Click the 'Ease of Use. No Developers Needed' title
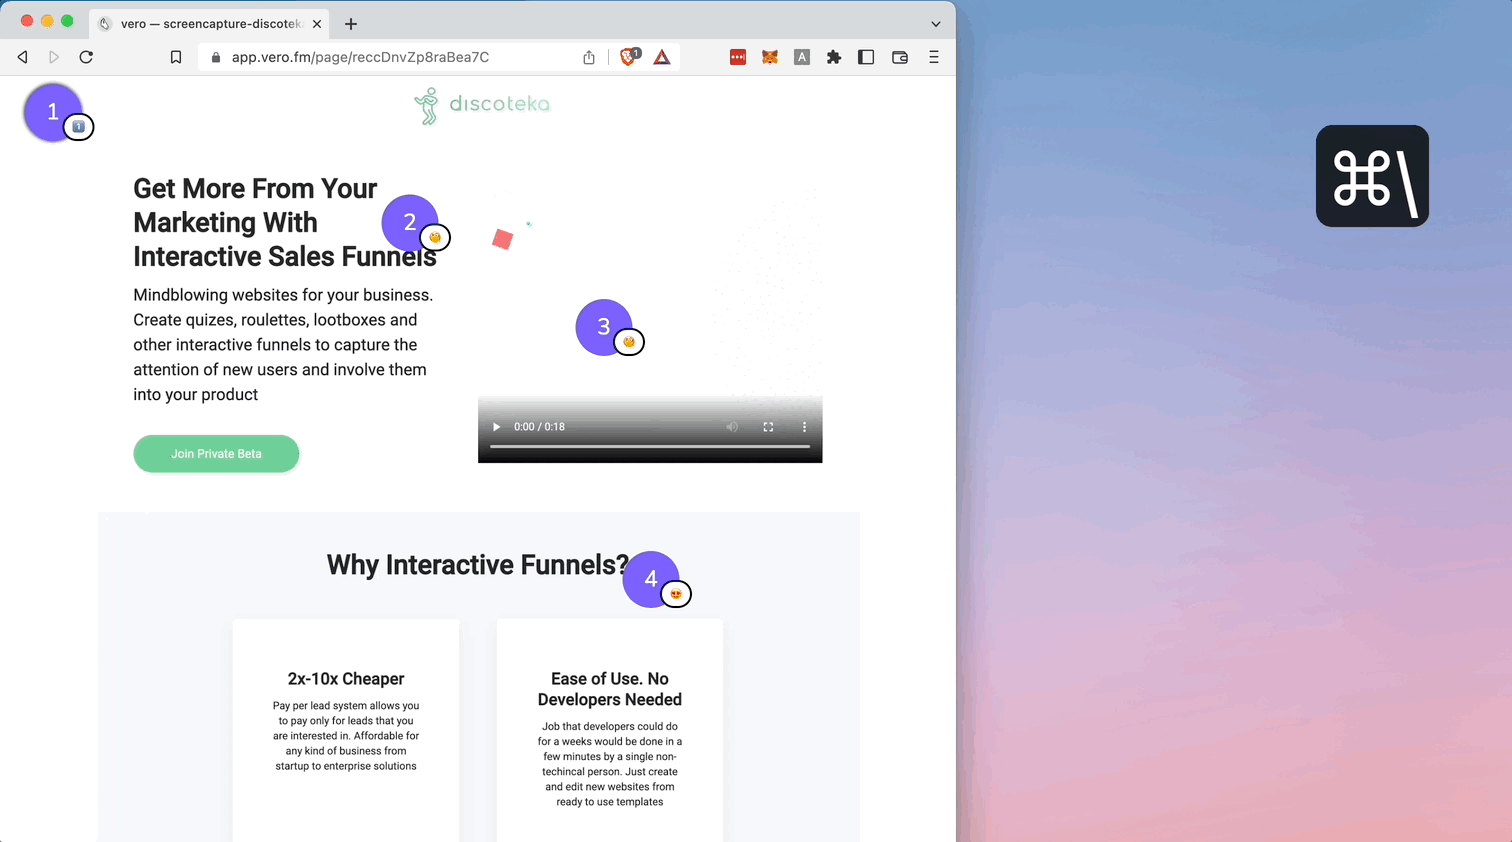The image size is (1512, 842). 610,689
